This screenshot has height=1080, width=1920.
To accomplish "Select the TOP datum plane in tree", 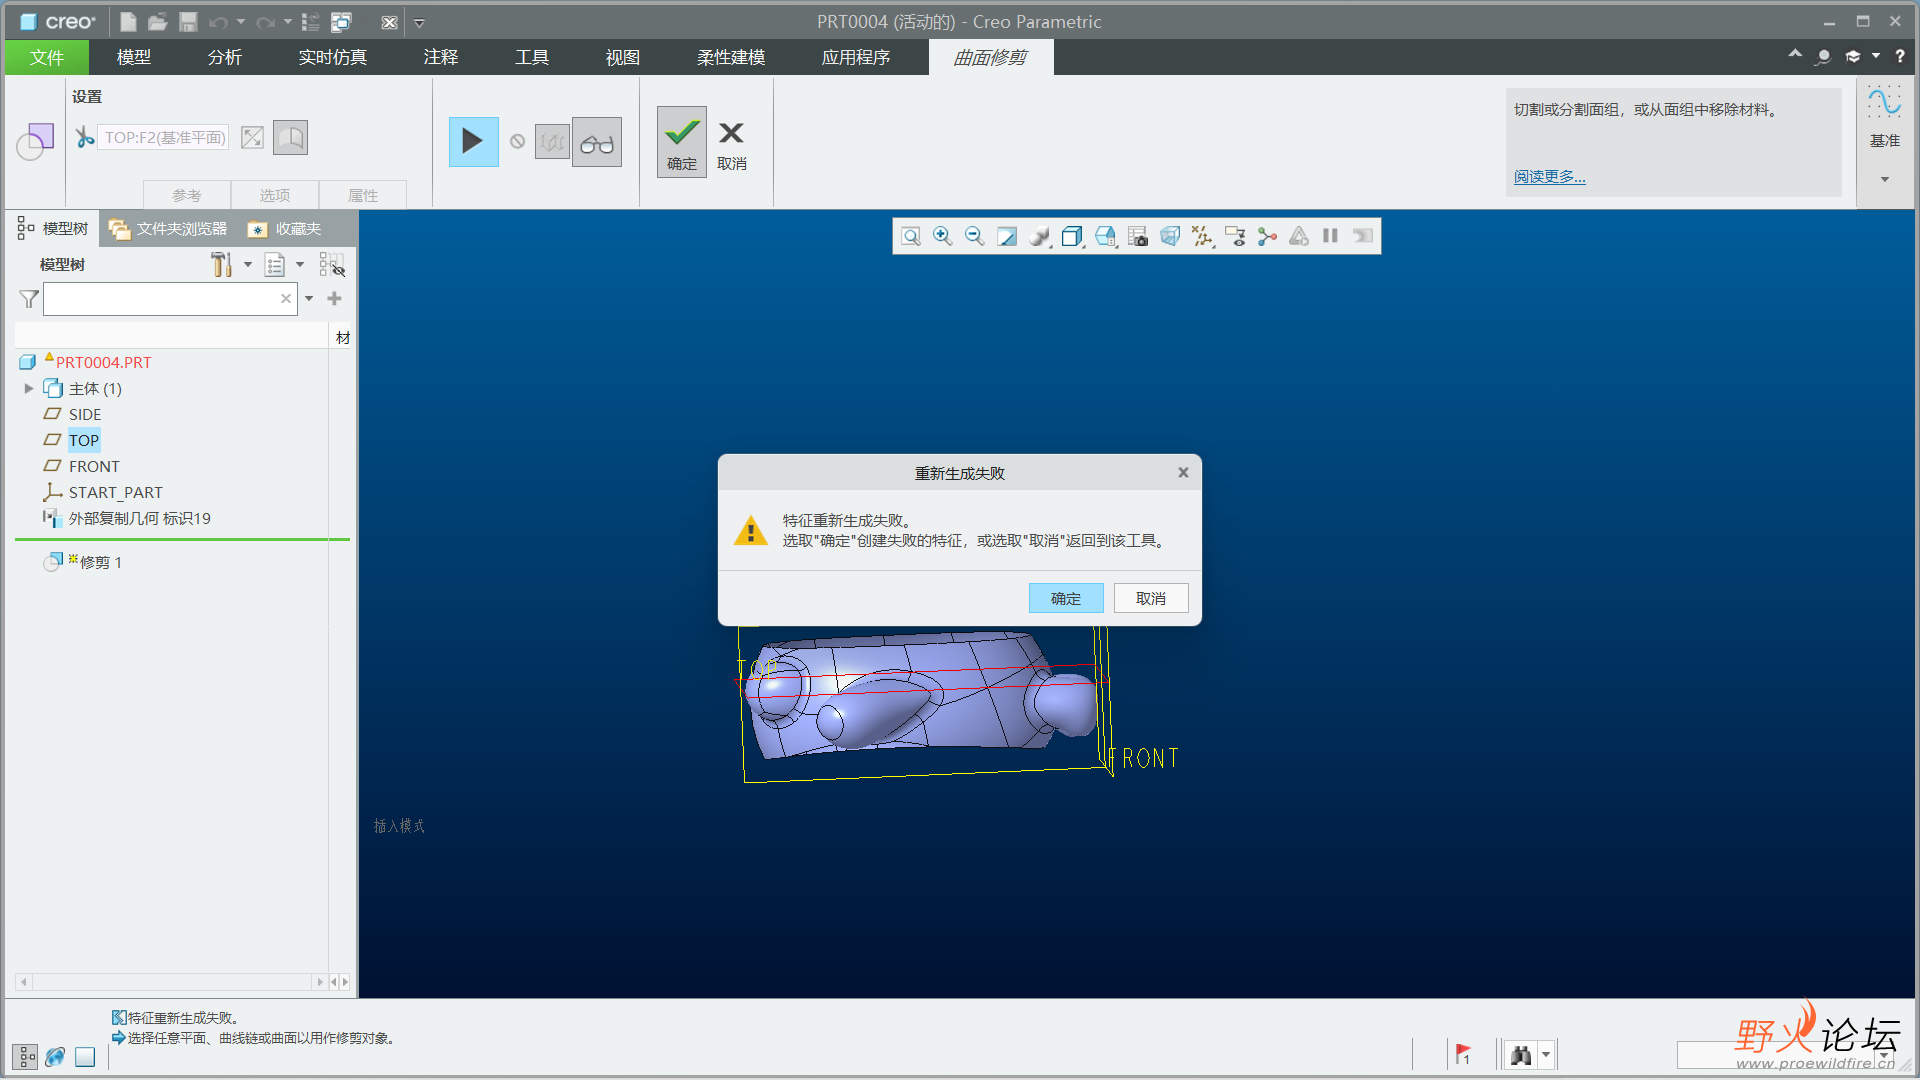I will 84,440.
